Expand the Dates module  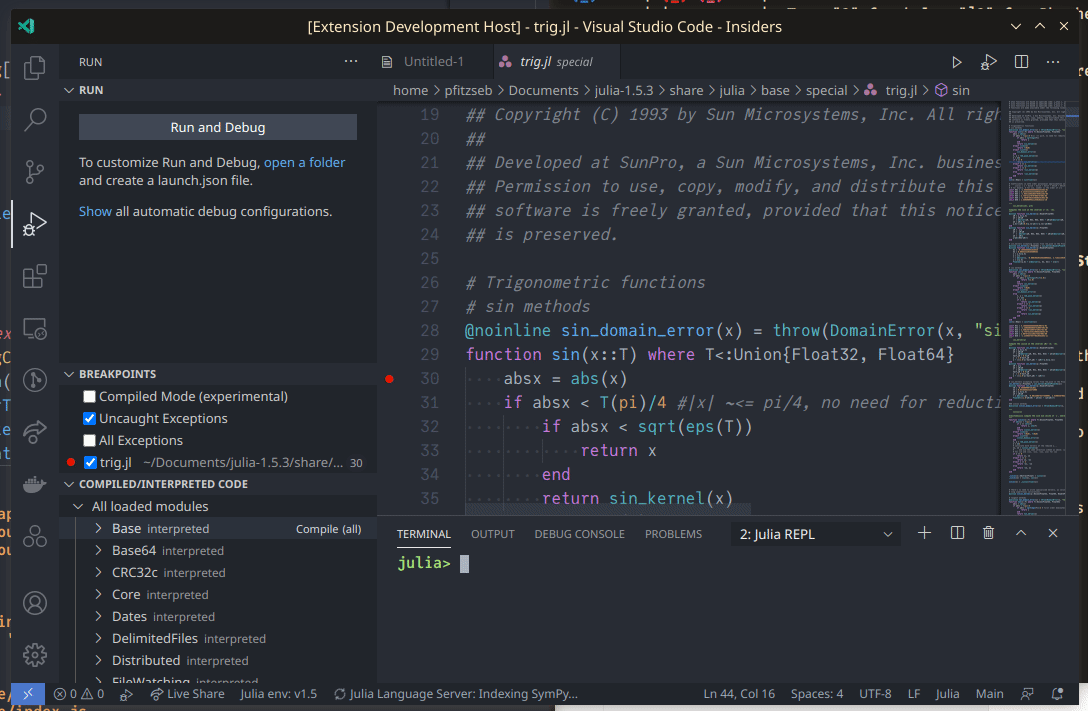tap(98, 617)
